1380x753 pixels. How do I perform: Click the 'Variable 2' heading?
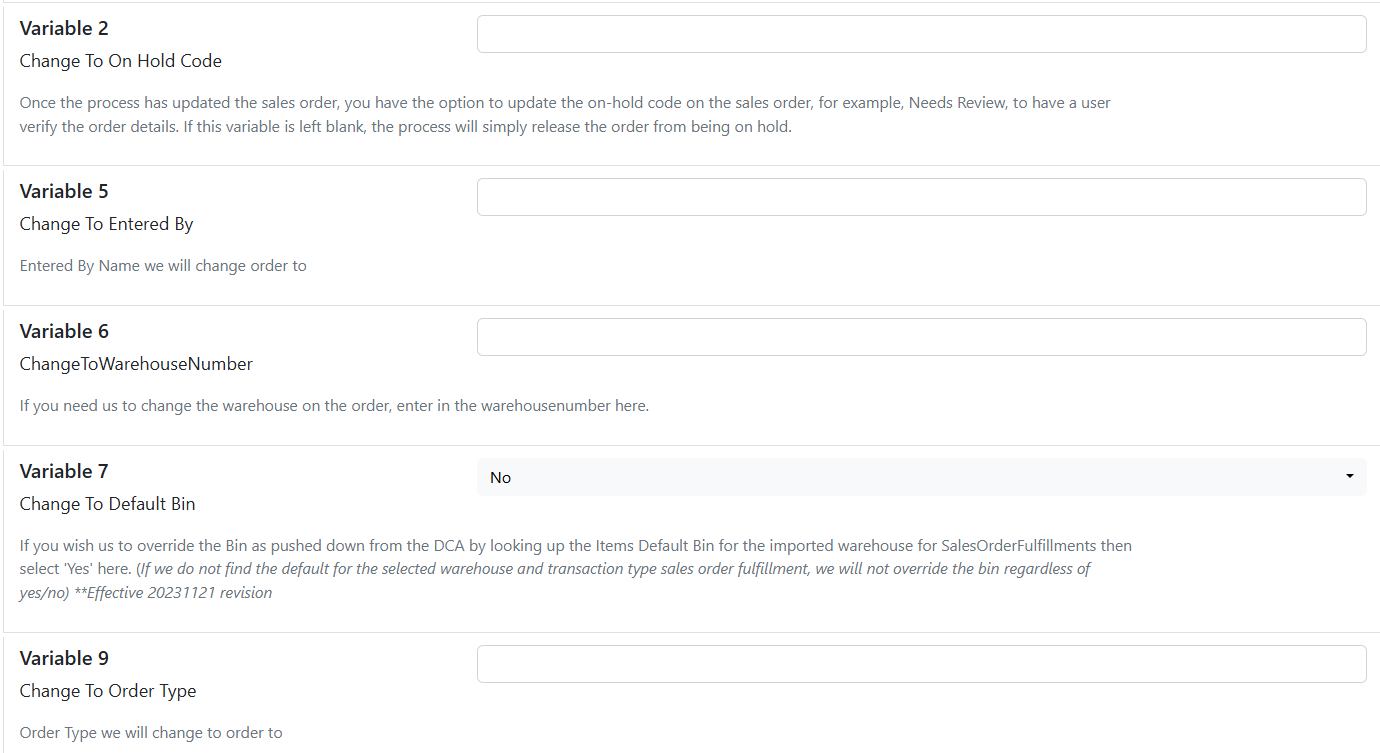tap(64, 28)
